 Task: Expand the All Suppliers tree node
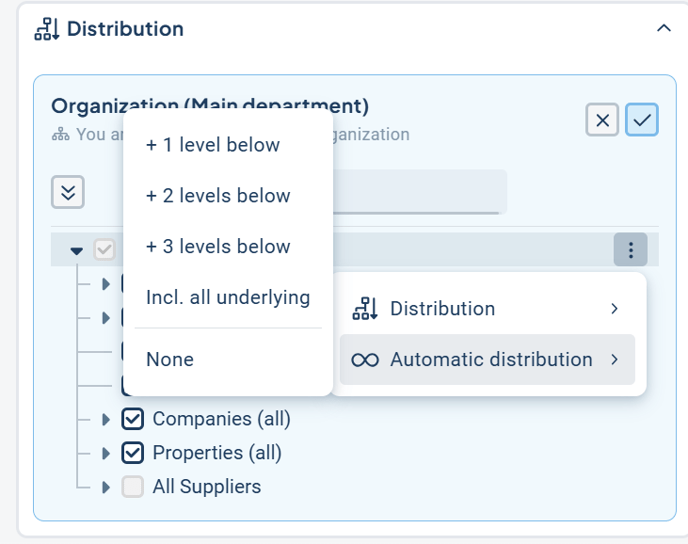[x=106, y=487]
